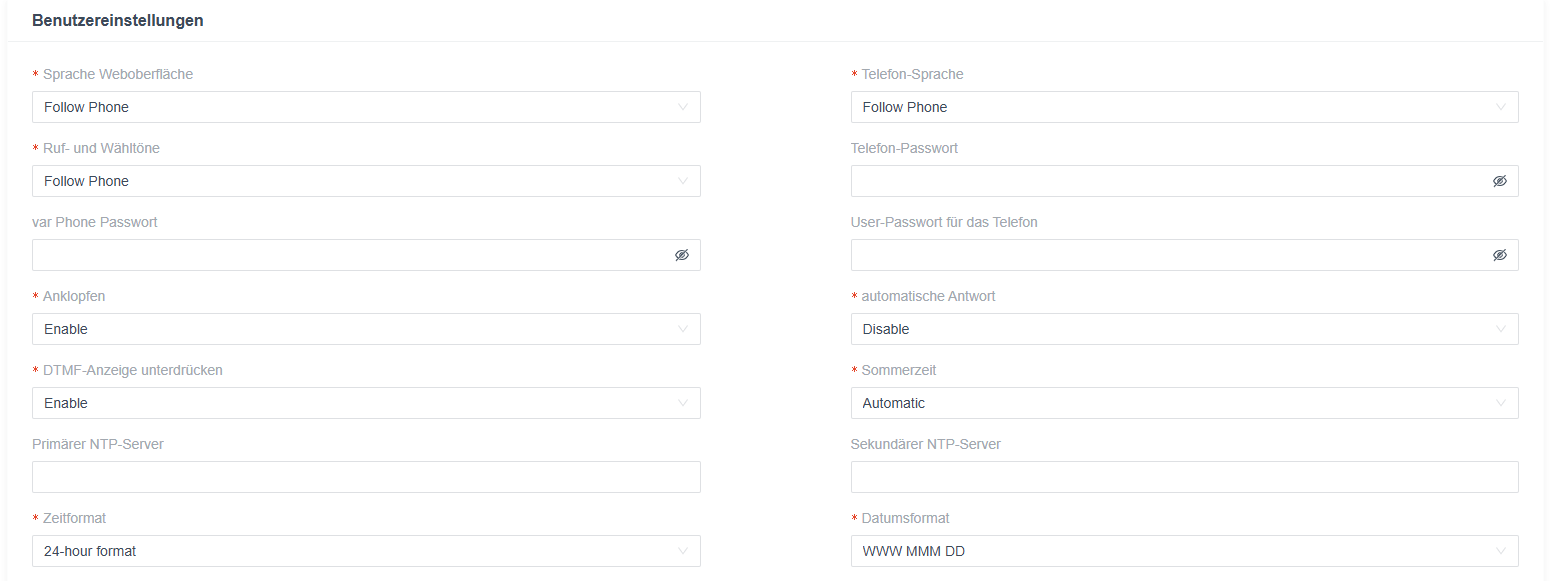The image size is (1568, 581).
Task: Click the Primärer NTP-Server label
Action: coord(98,444)
